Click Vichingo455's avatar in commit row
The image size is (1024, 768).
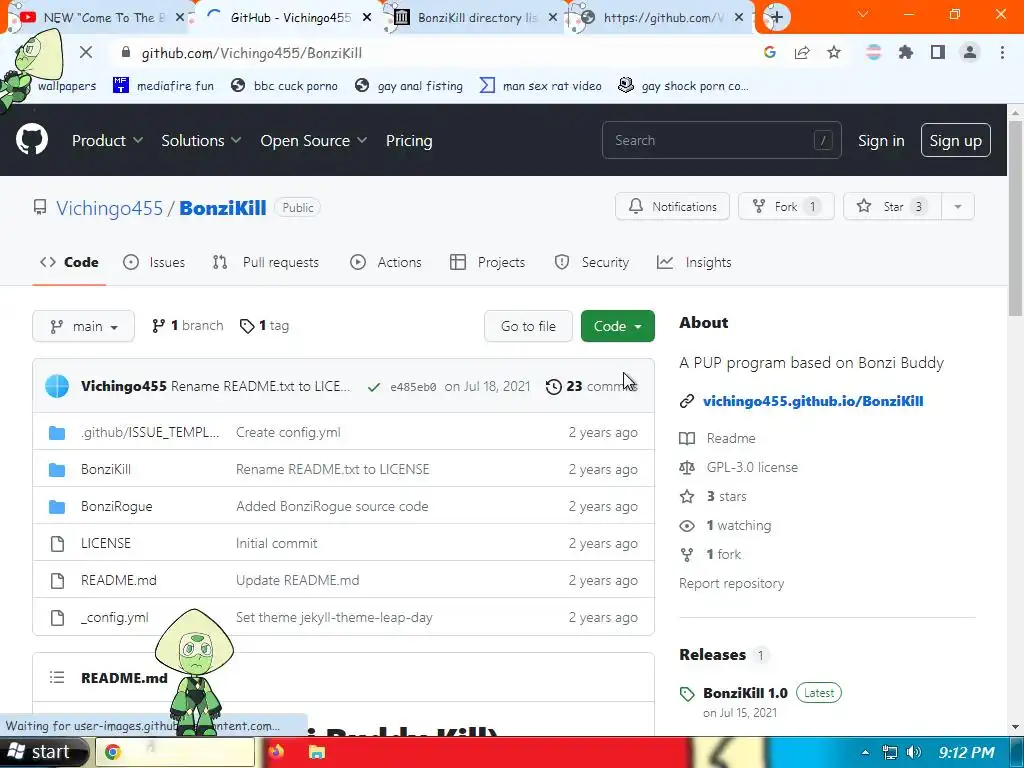coord(57,386)
